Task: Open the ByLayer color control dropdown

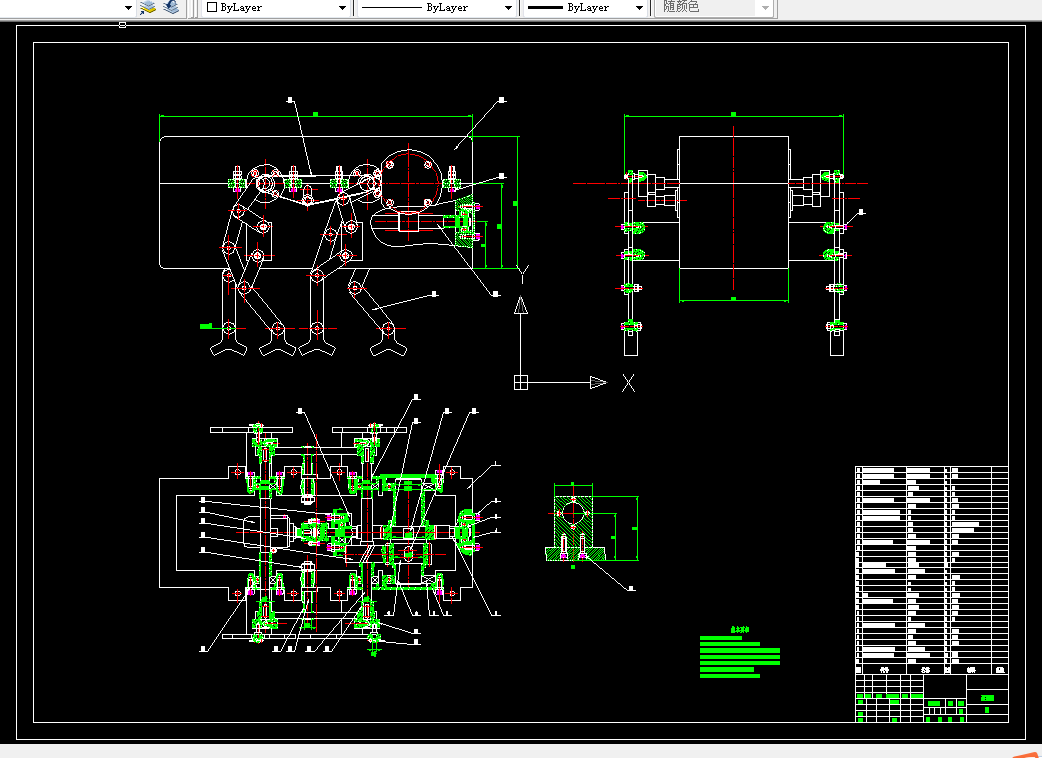Action: 277,8
